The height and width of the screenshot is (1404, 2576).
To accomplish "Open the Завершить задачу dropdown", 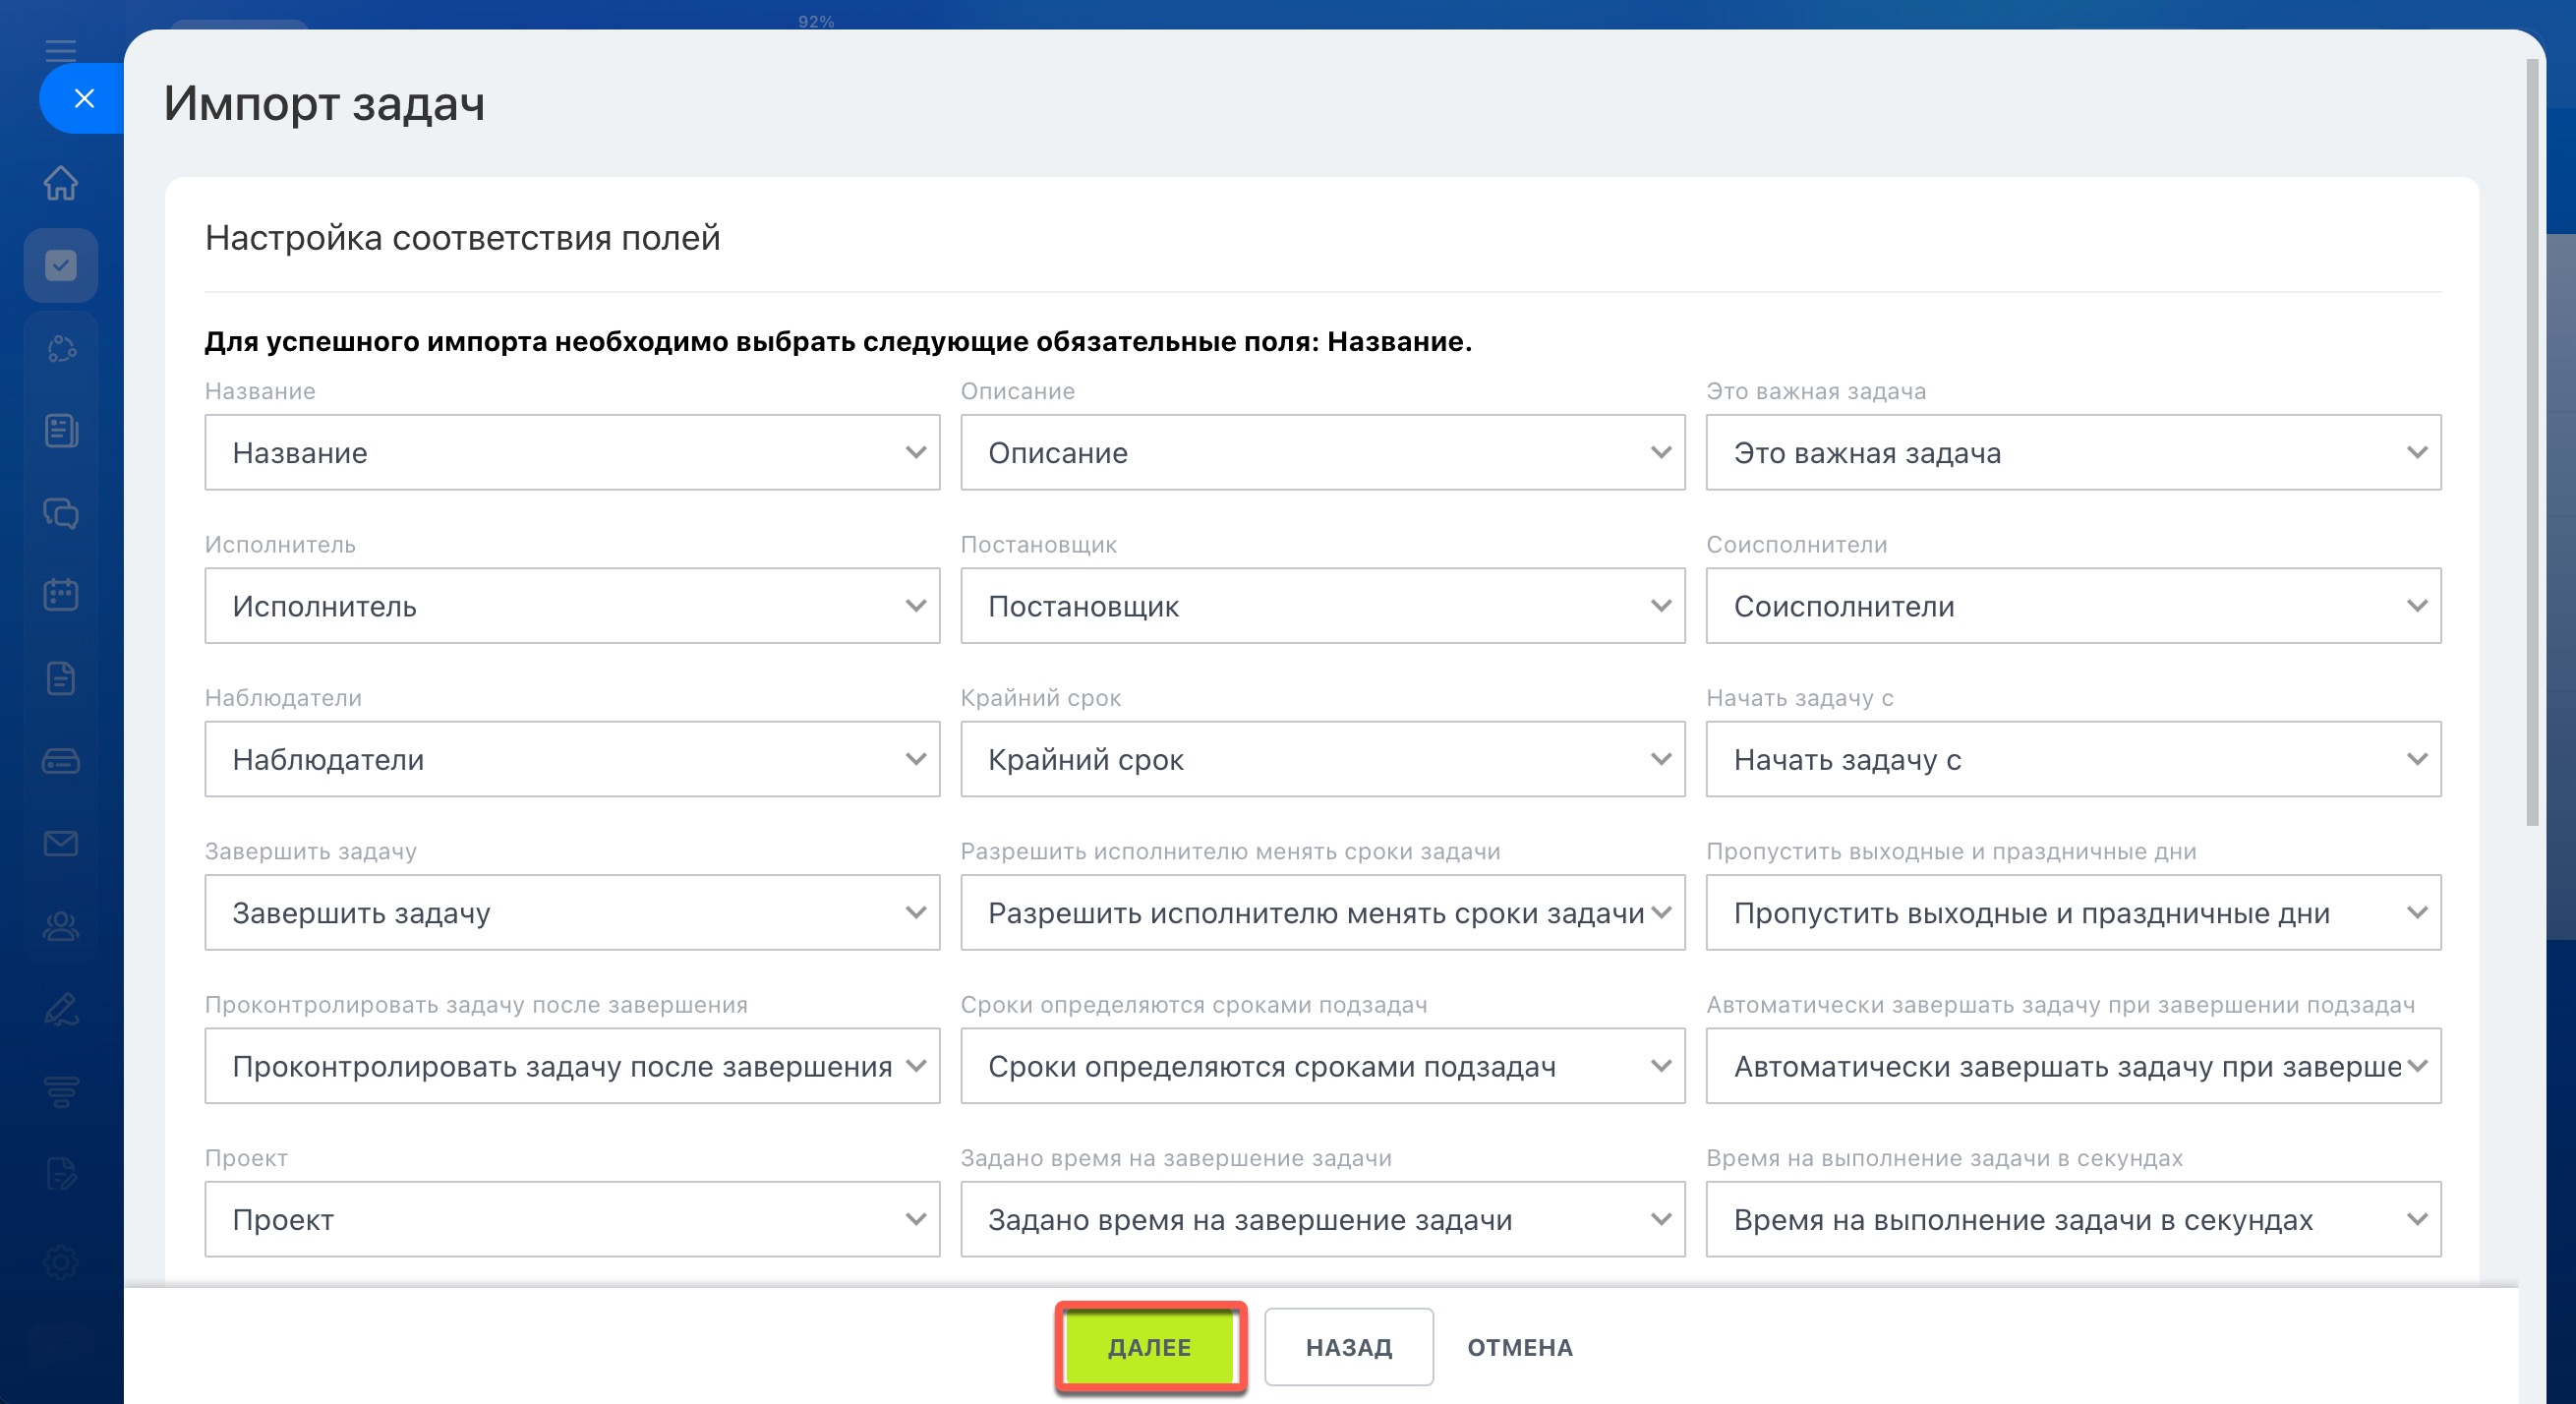I will point(572,912).
